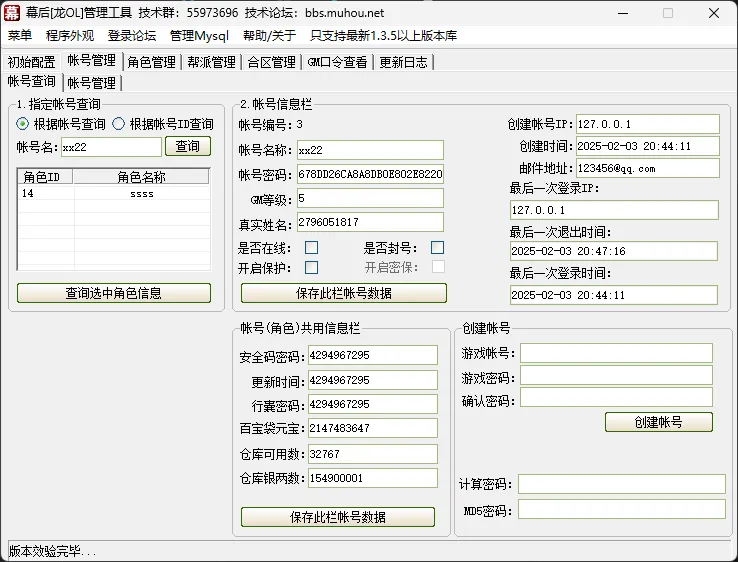This screenshot has width=738, height=562.
Task: Click the 查询 button
Action: click(188, 146)
